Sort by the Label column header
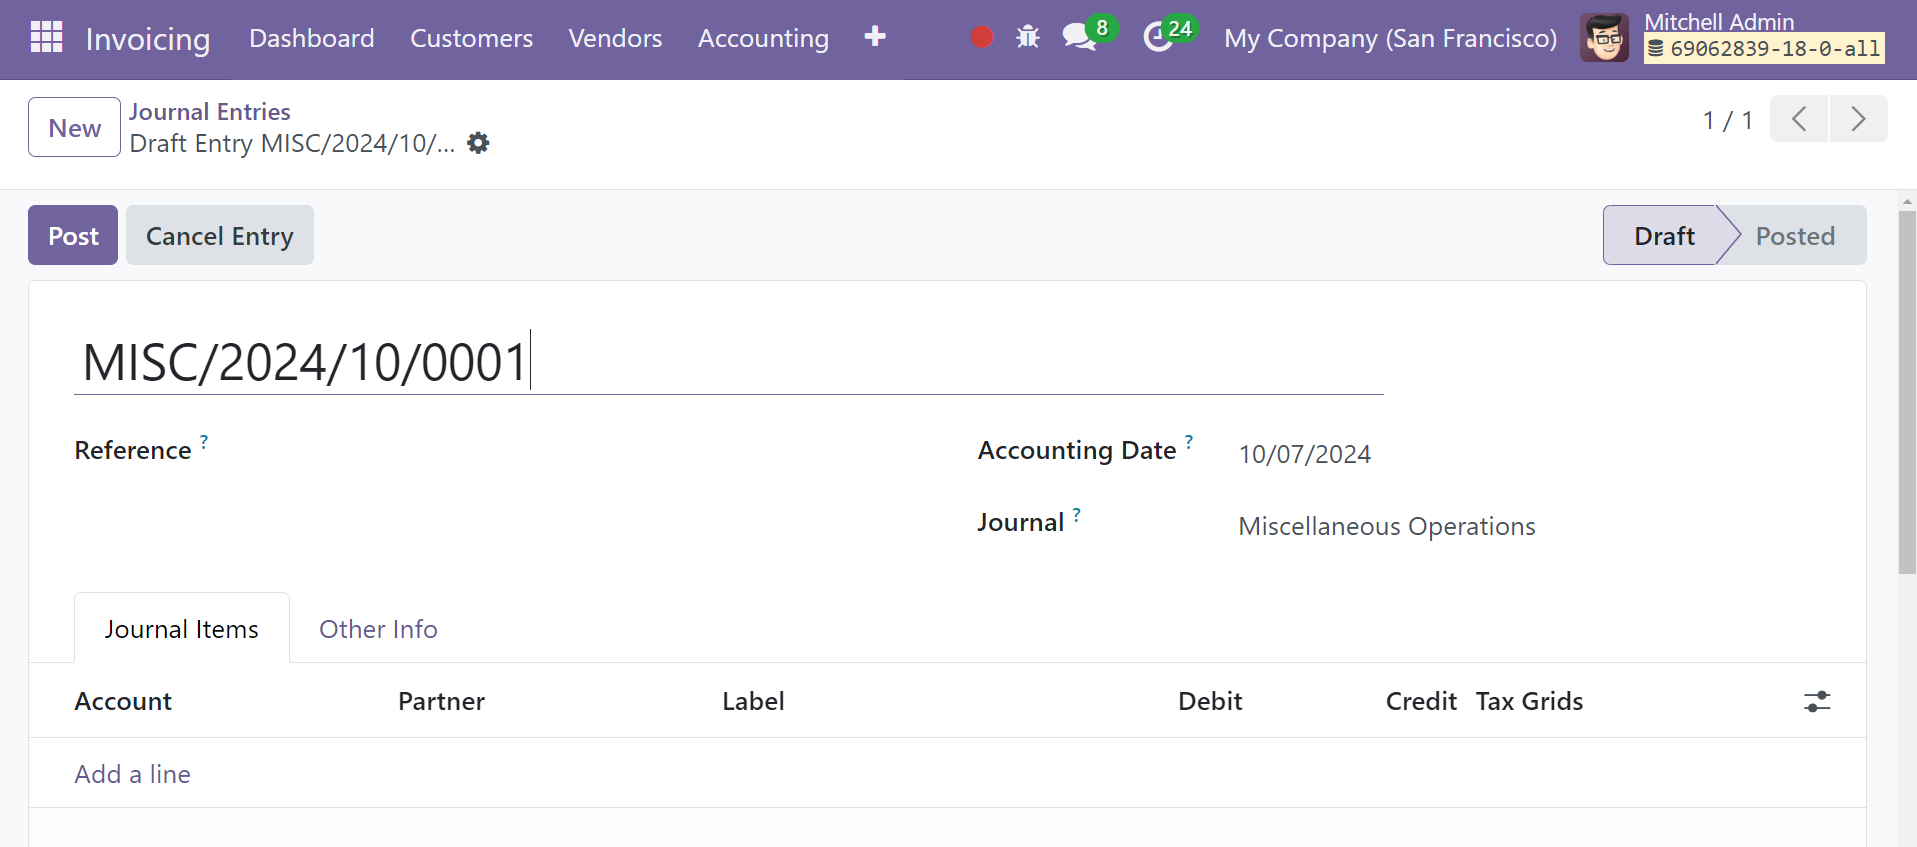 click(753, 701)
